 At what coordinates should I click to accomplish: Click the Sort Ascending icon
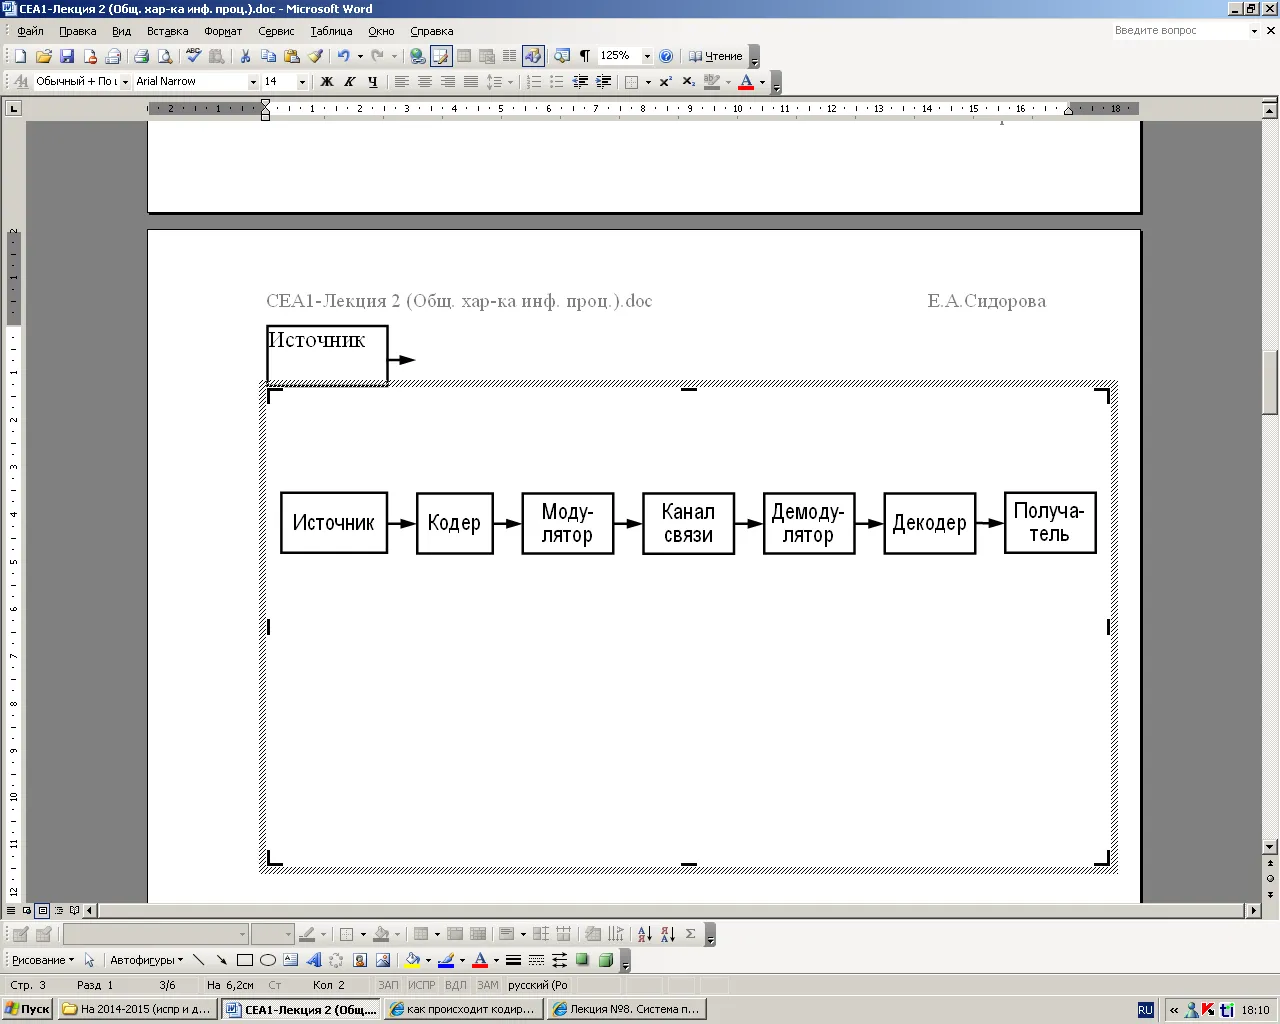[x=645, y=934]
